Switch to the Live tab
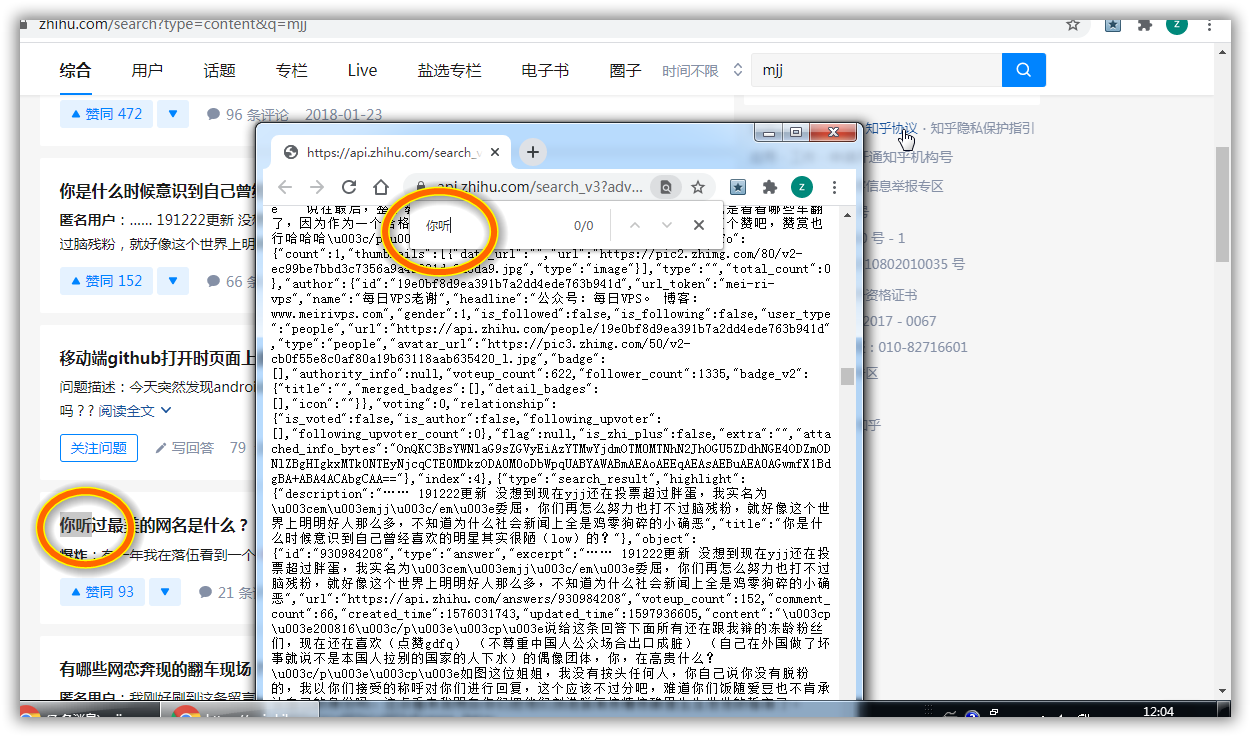 pos(362,70)
